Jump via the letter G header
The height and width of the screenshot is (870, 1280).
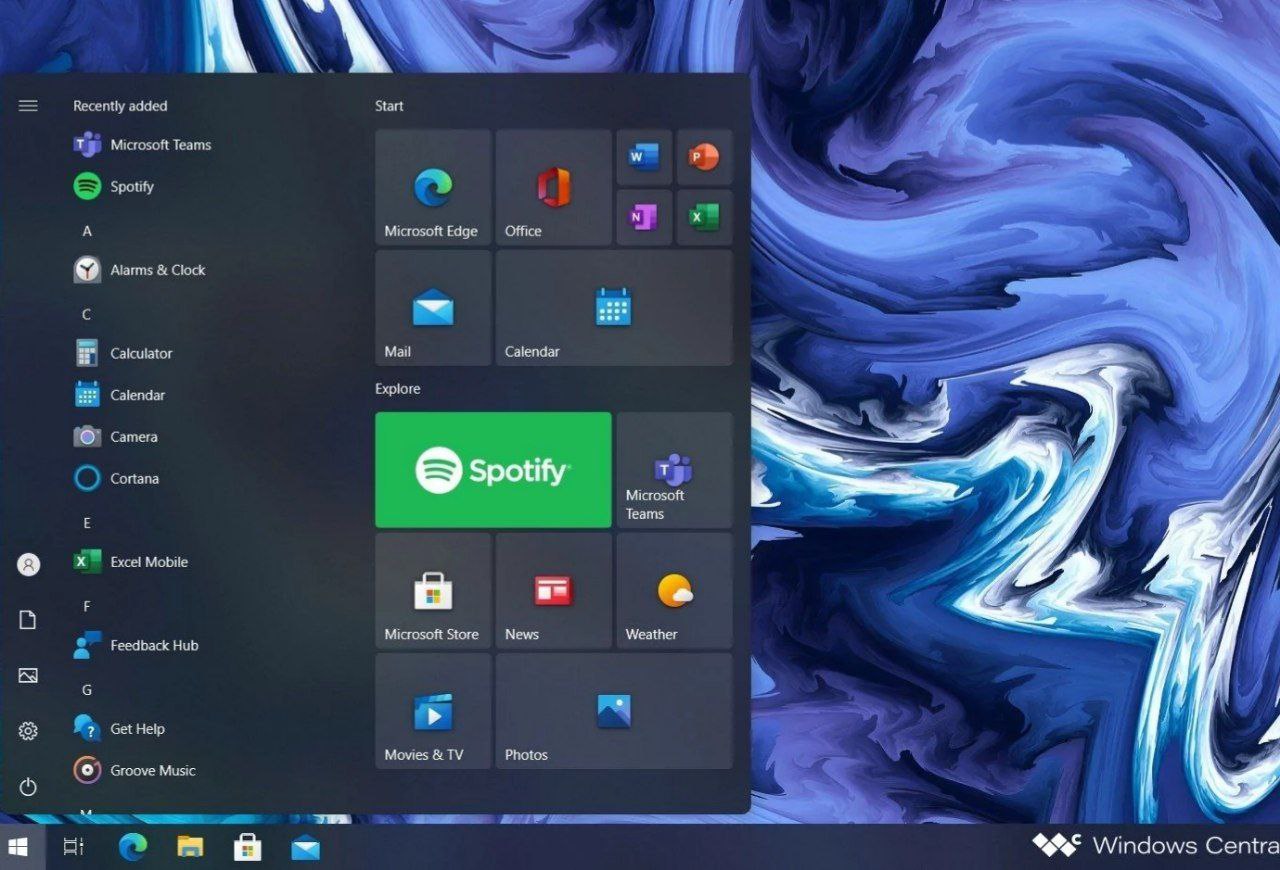pos(87,690)
